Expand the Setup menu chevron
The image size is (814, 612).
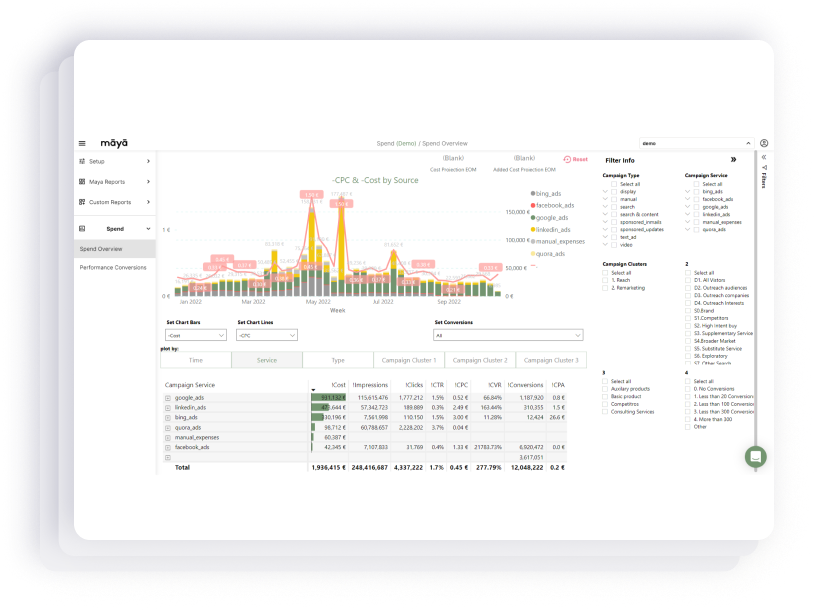[148, 161]
